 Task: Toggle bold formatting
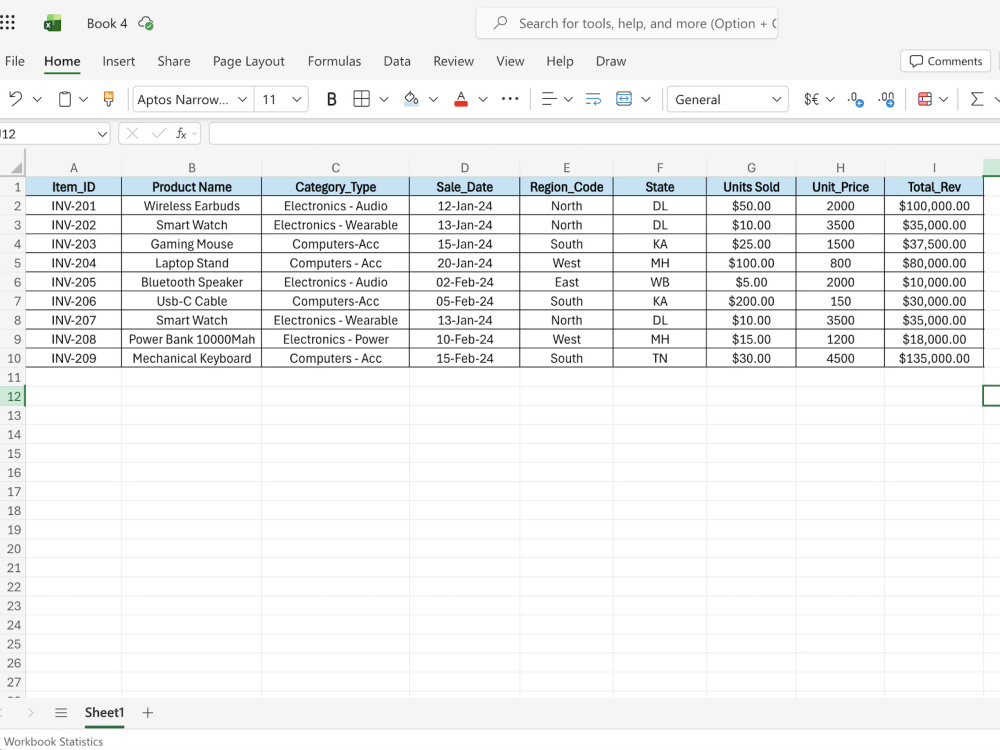coord(331,99)
